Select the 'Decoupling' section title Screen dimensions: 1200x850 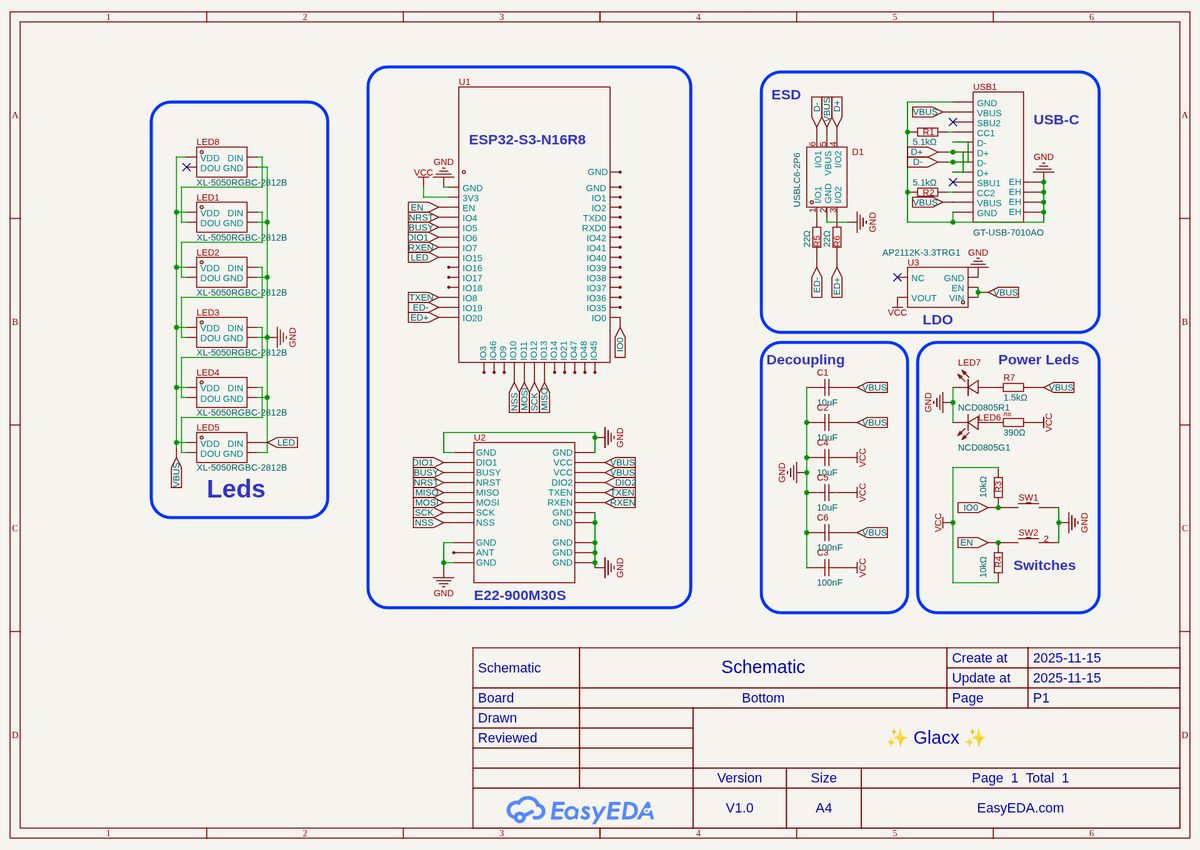click(x=805, y=360)
